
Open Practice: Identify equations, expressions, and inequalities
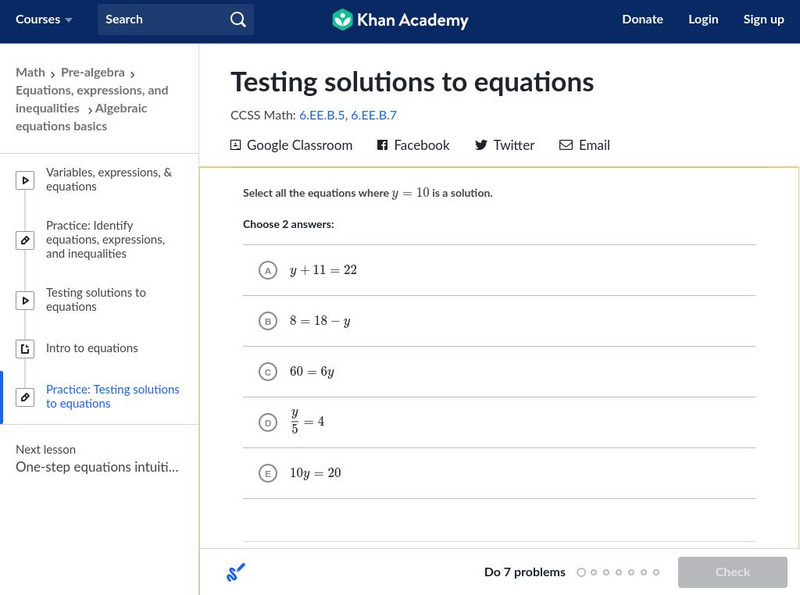point(105,240)
